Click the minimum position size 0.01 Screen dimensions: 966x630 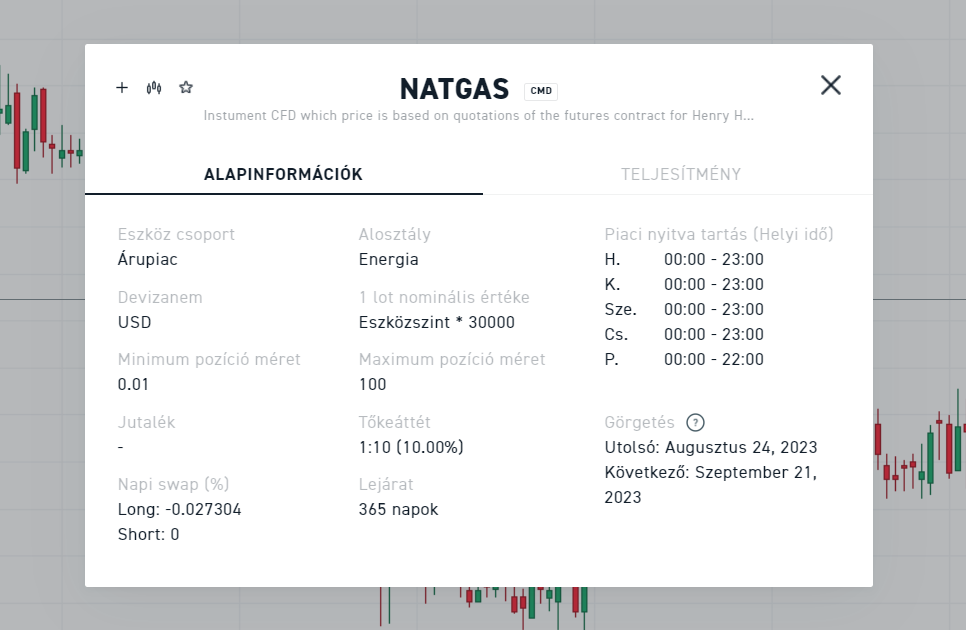tap(133, 384)
